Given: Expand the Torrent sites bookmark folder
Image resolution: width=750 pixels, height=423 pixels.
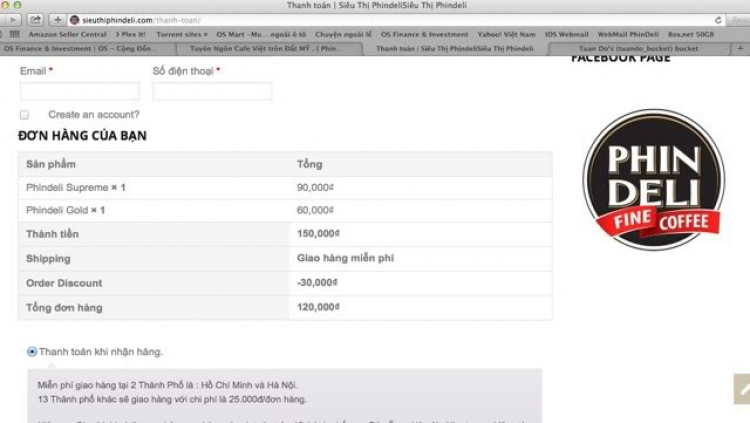Looking at the screenshot, I should pos(182,34).
